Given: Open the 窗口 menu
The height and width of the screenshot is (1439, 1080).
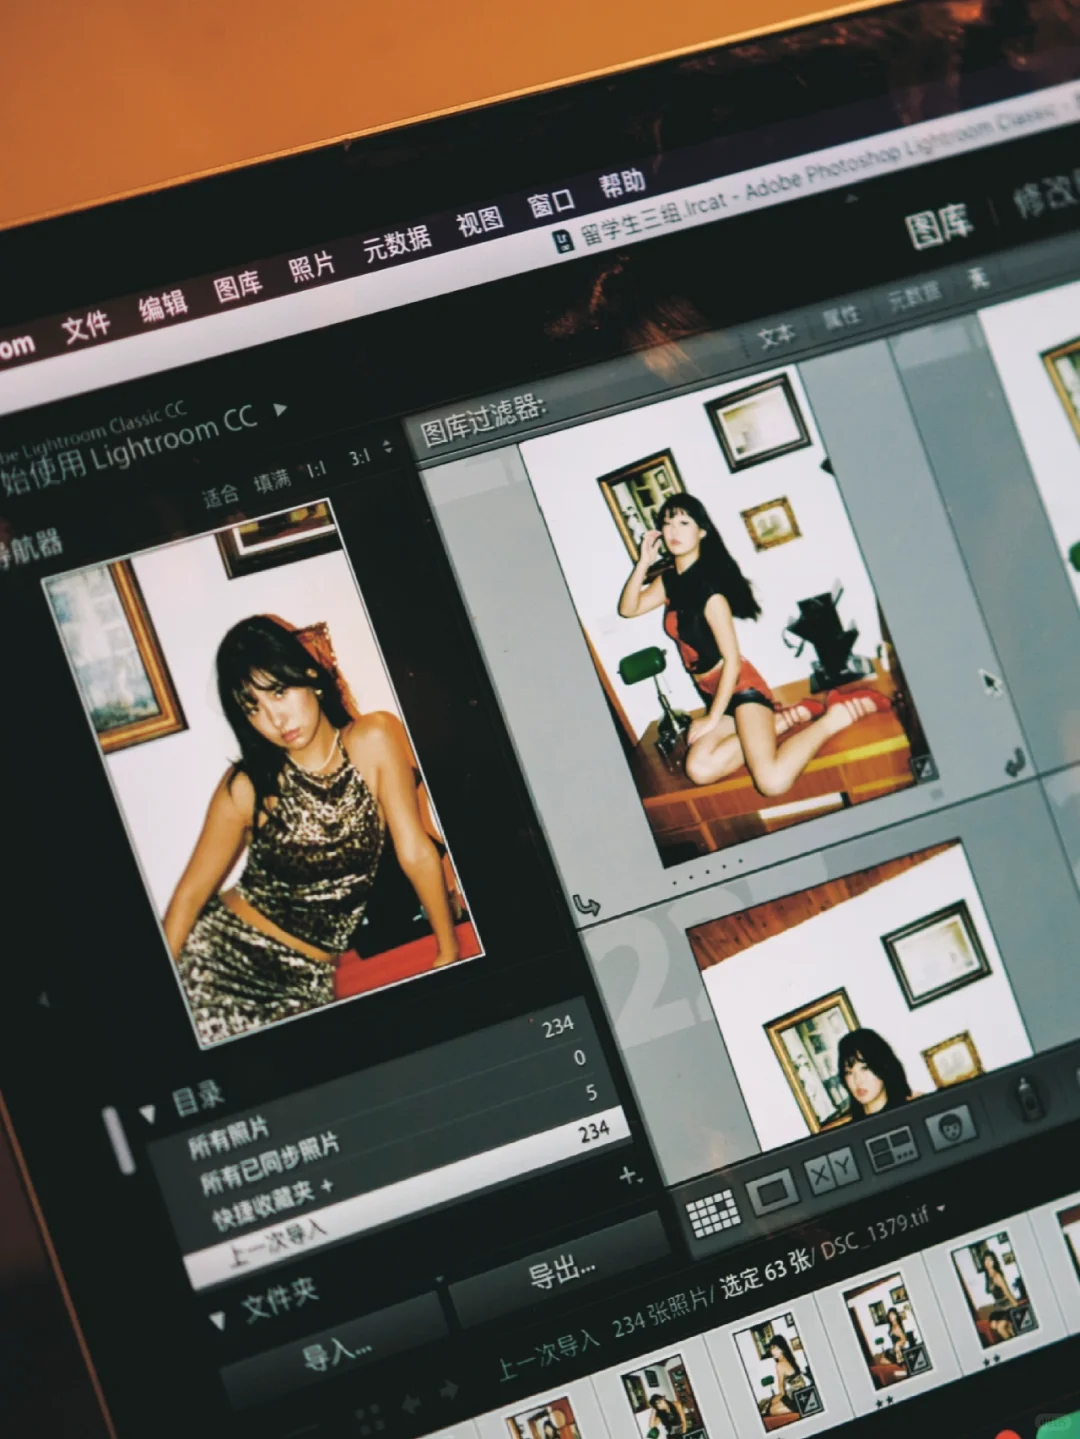Looking at the screenshot, I should 550,203.
